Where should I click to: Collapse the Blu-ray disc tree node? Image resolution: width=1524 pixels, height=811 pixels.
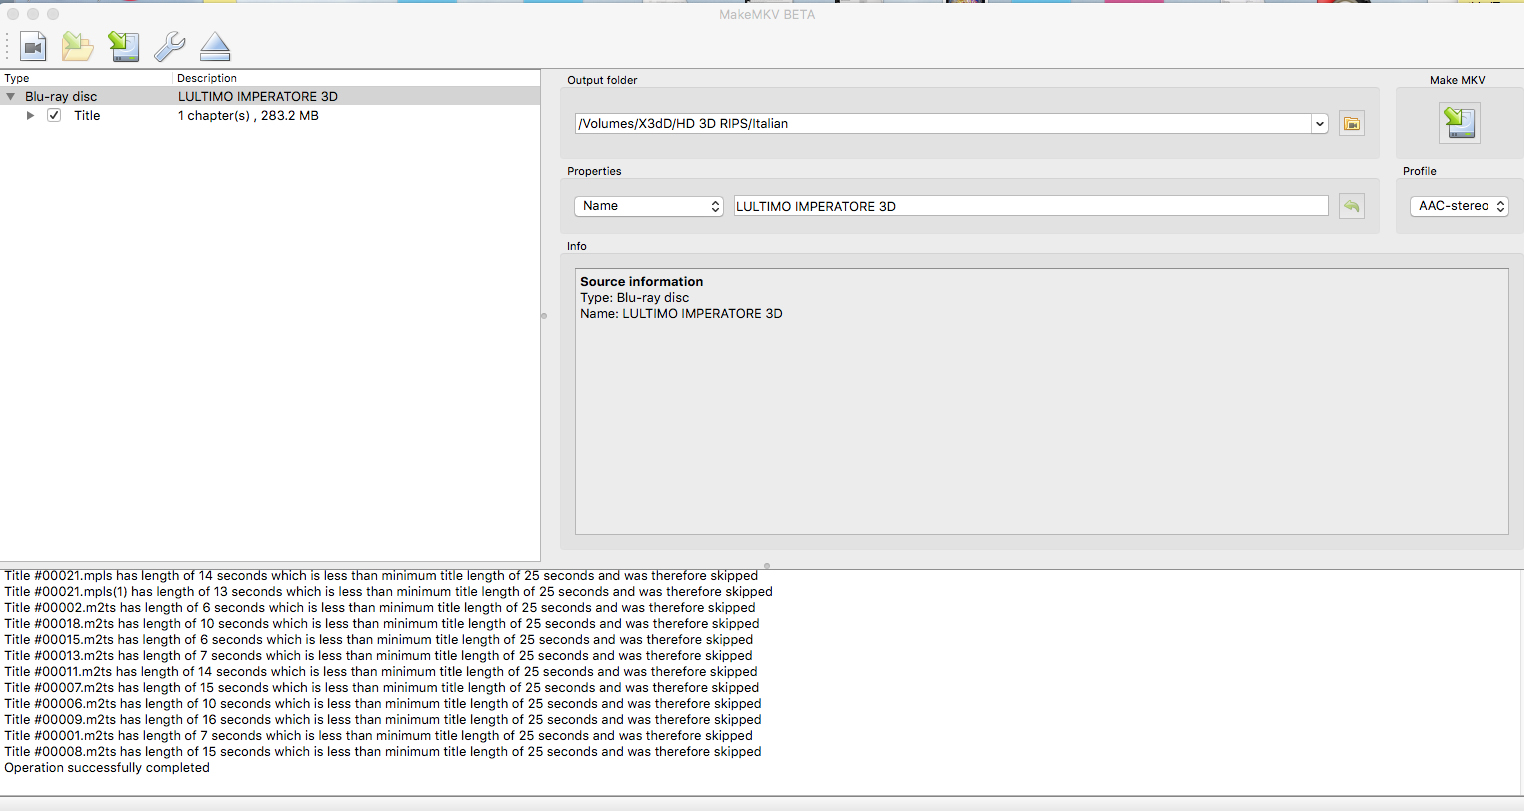[x=11, y=97]
